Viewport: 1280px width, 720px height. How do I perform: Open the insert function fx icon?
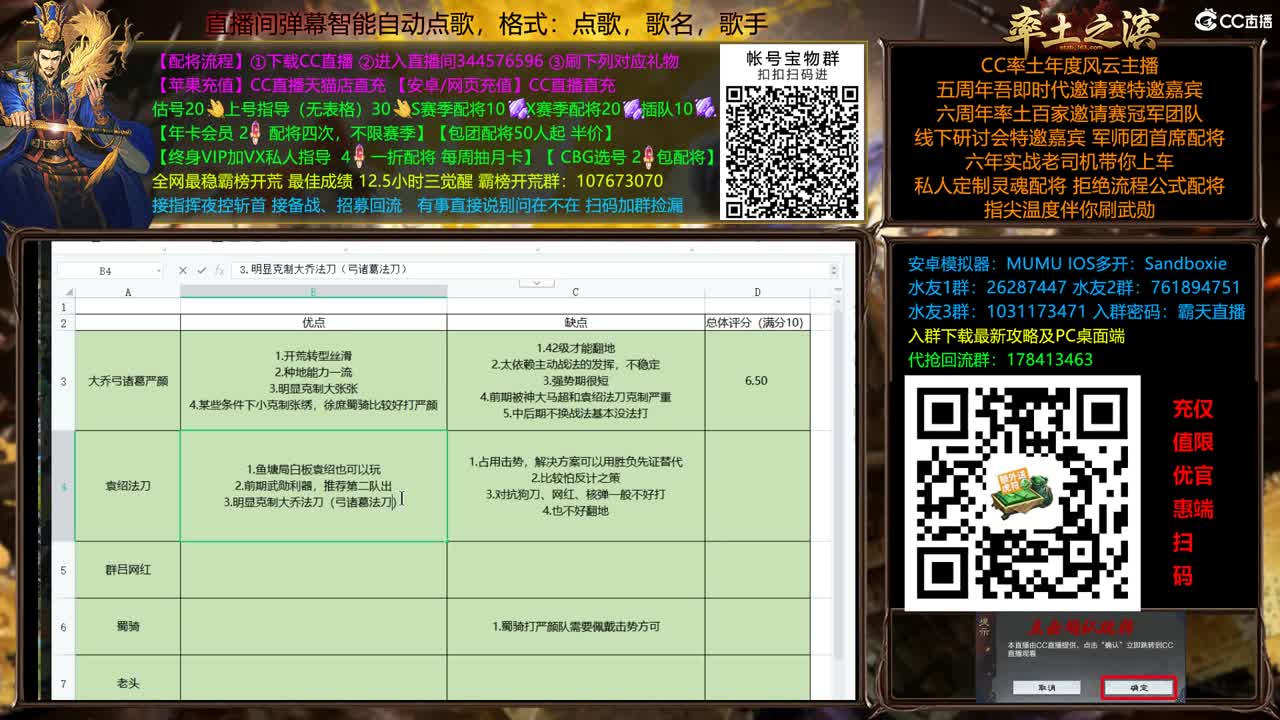click(x=218, y=270)
